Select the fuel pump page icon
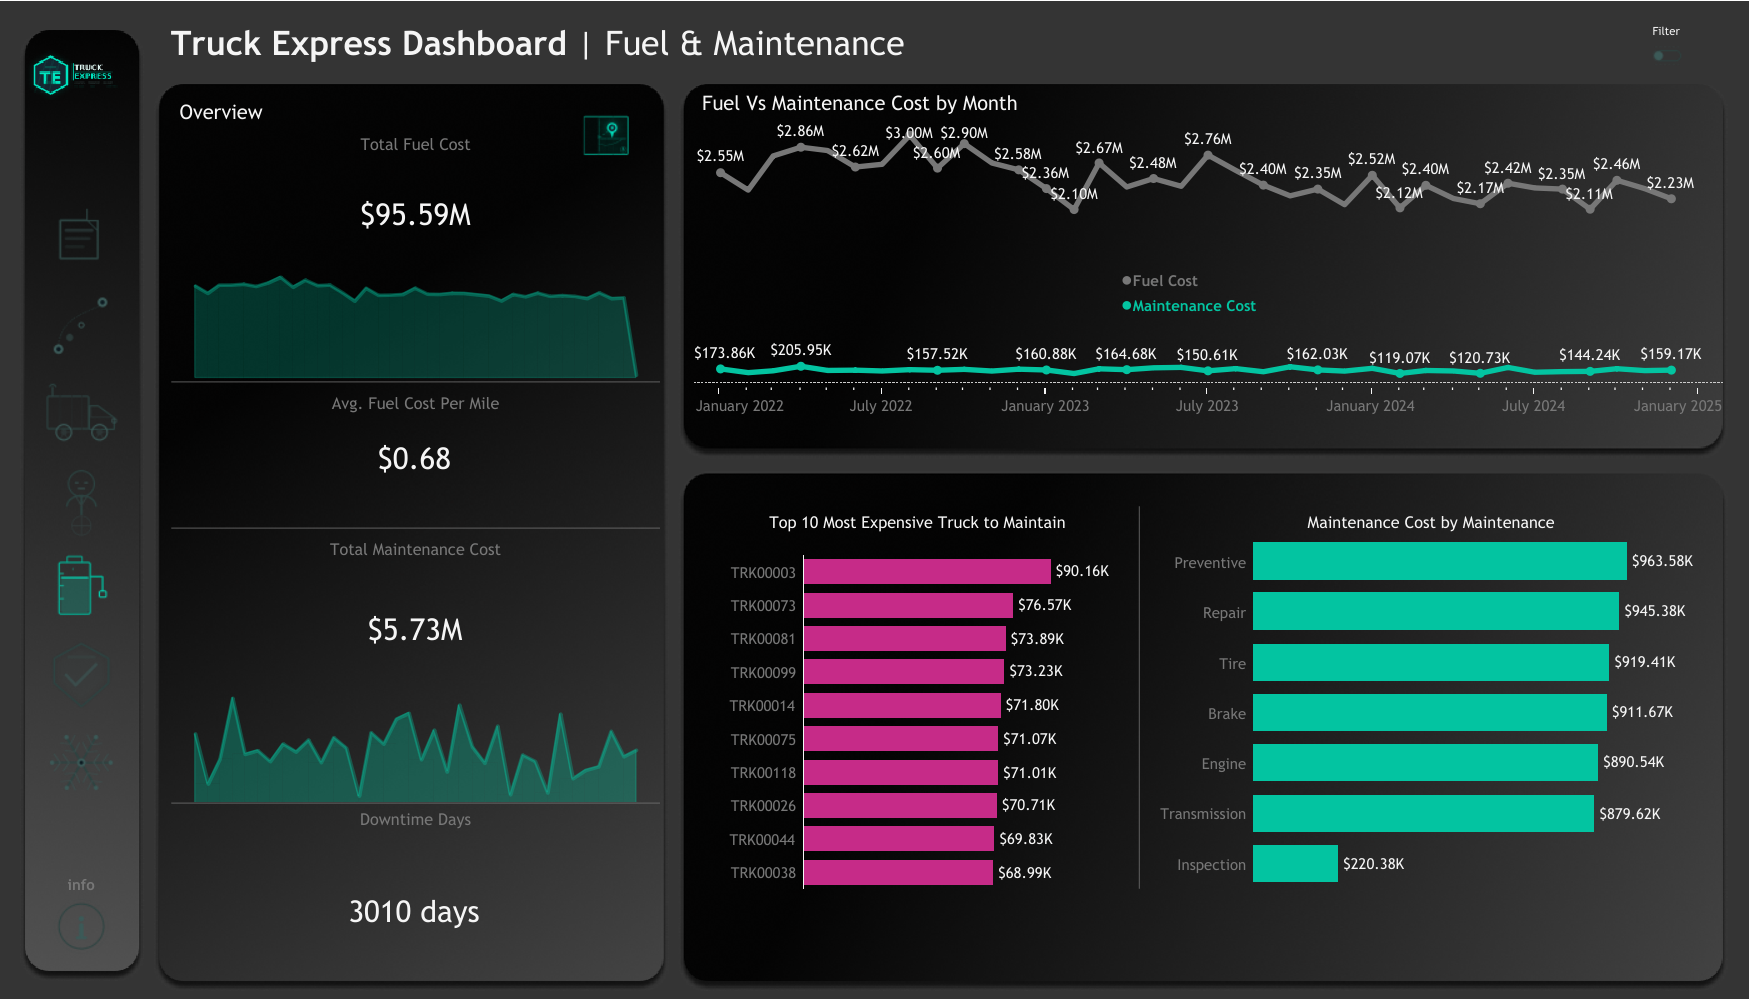Viewport: 1749px width, 999px height. point(82,585)
